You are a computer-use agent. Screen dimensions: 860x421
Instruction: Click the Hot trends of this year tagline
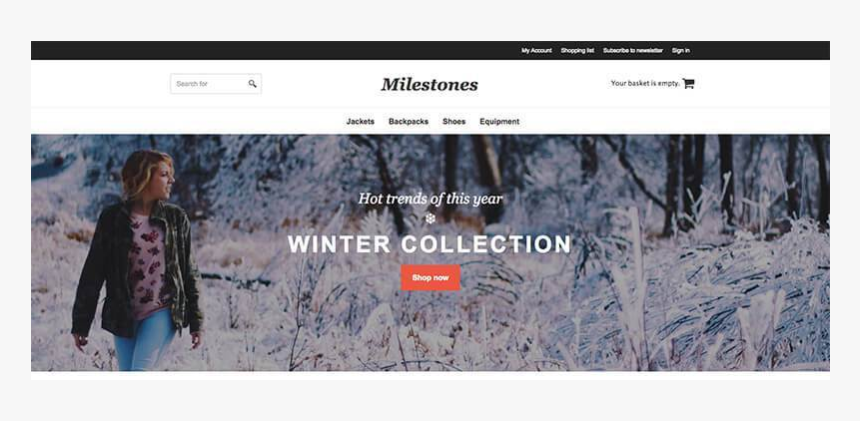coord(430,198)
